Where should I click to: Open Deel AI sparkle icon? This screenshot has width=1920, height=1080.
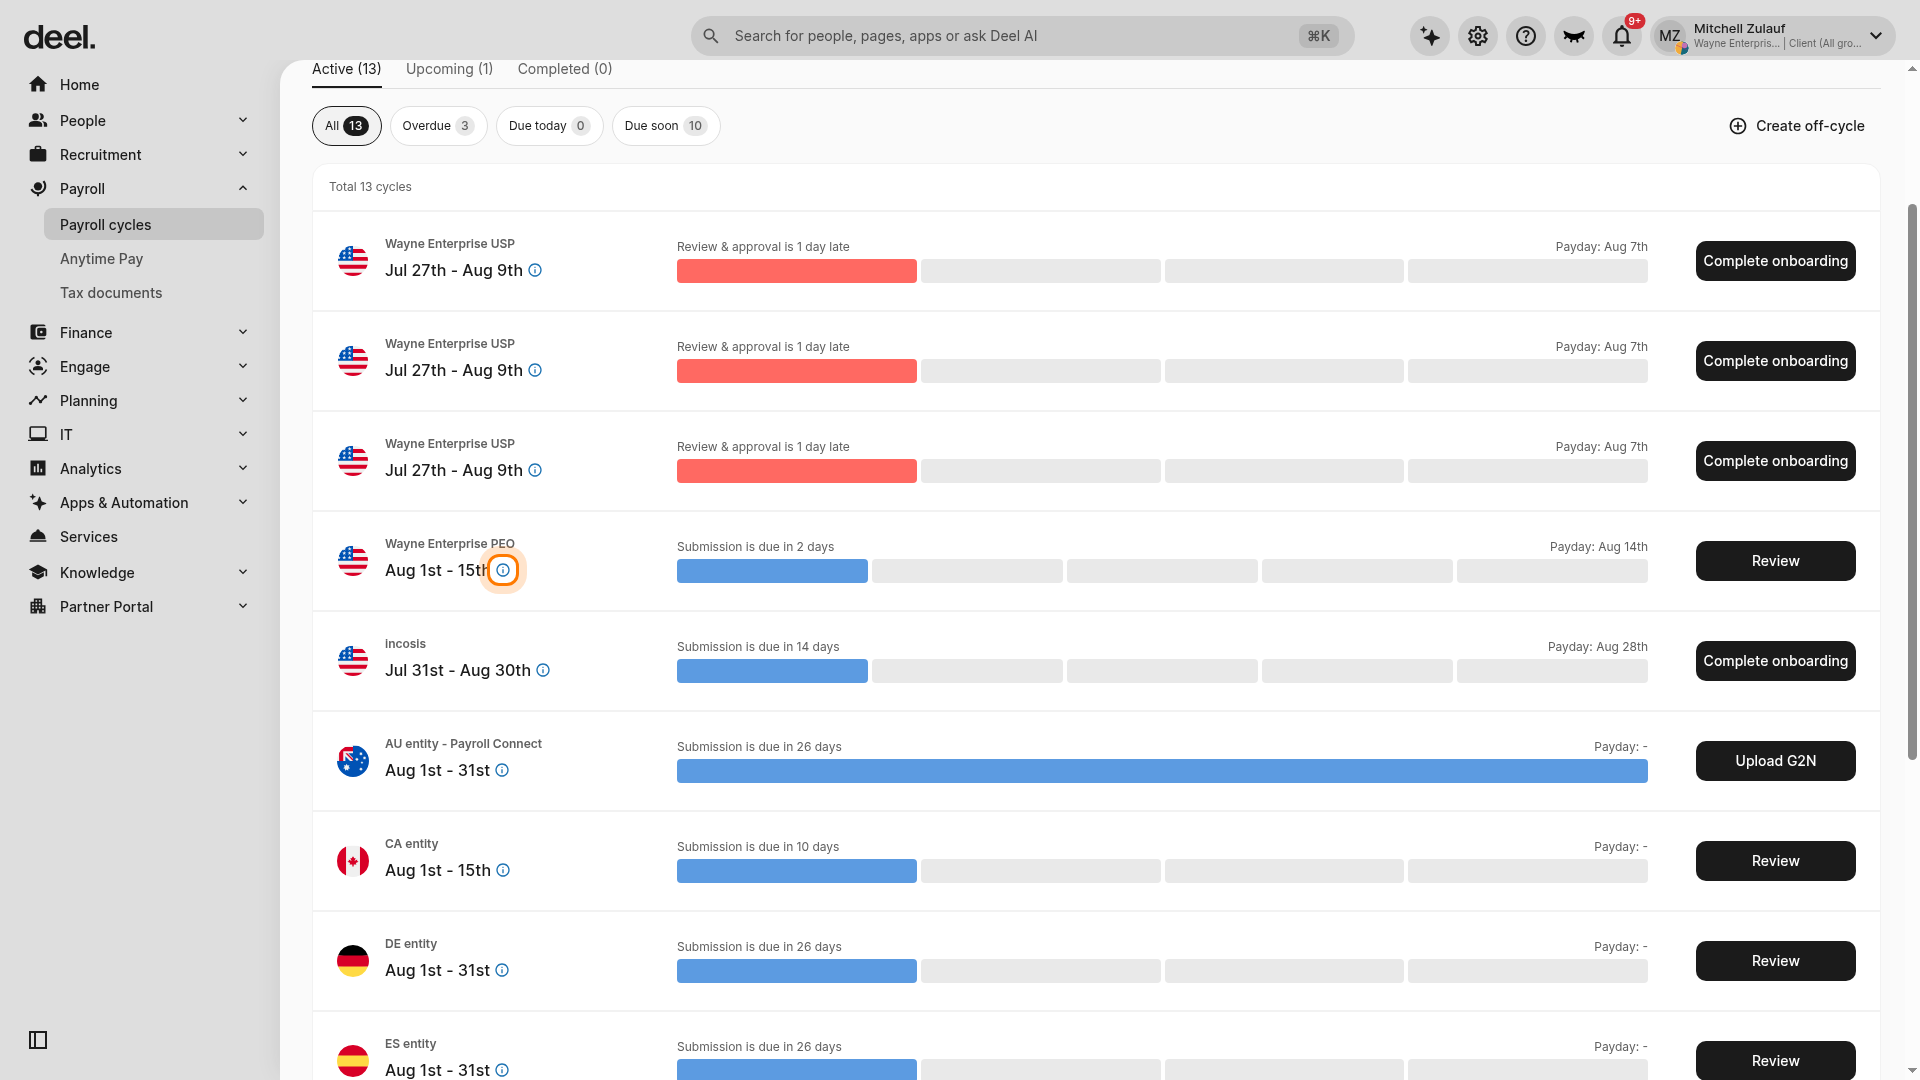click(1430, 37)
